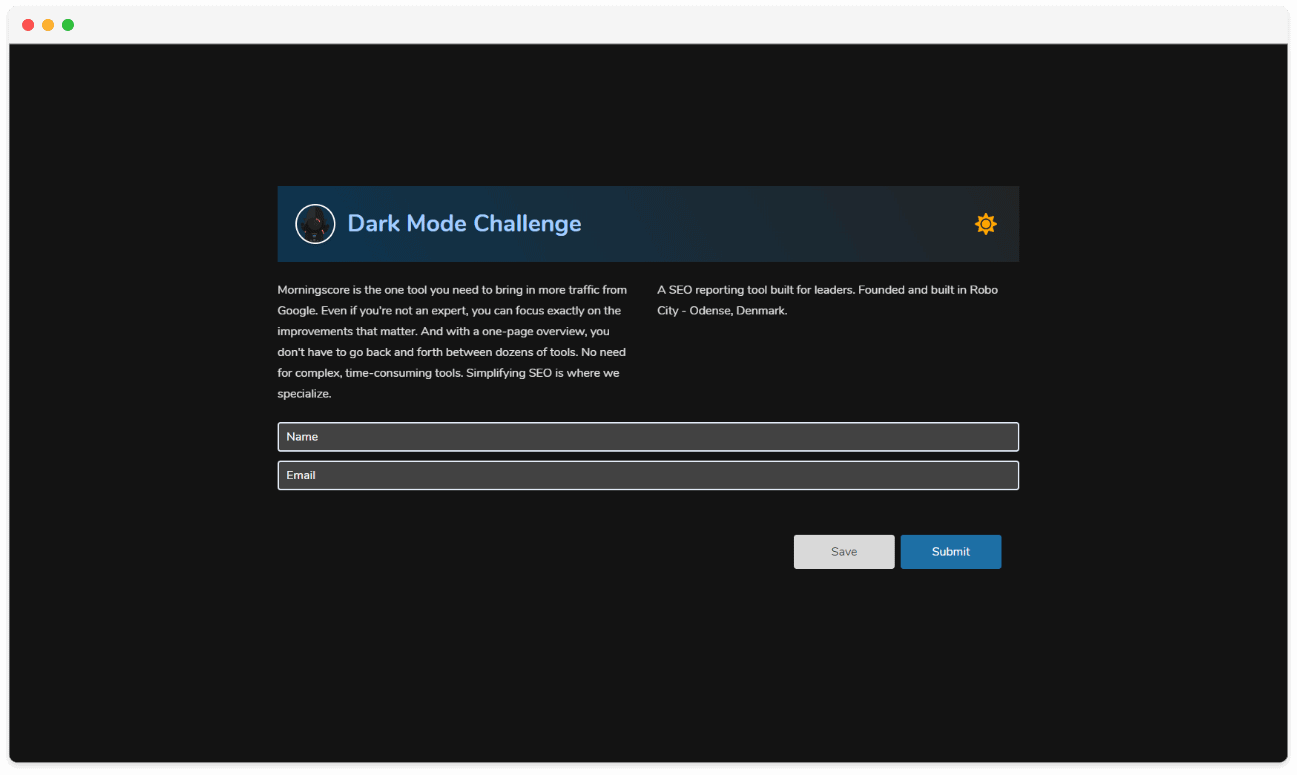The width and height of the screenshot is (1297, 775).
Task: Click inside the Name field
Action: click(648, 437)
